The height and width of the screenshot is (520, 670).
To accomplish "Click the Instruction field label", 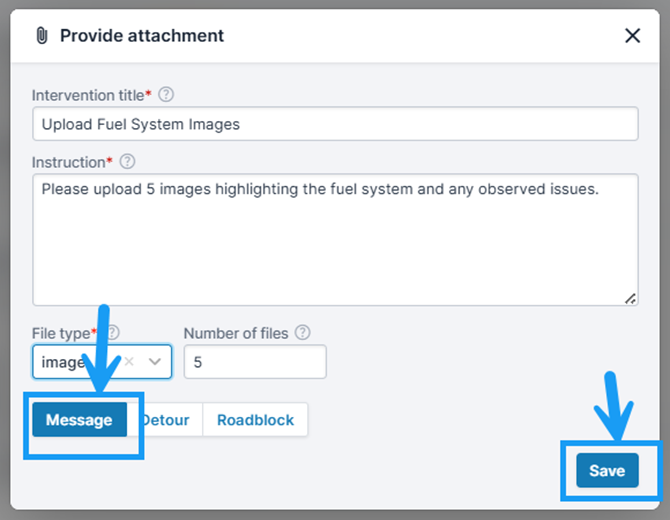I will coord(68,162).
